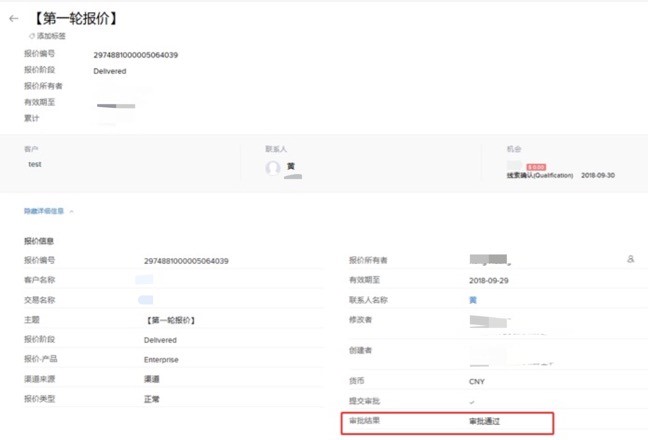The width and height of the screenshot is (648, 440).
Task: Click the blurred 交易名称 value
Action: [x=145, y=300]
